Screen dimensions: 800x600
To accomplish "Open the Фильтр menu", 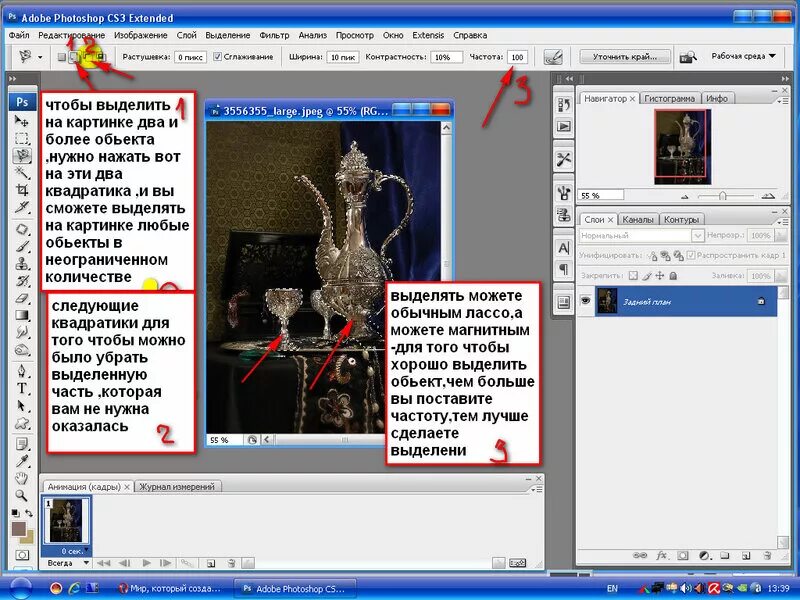I will [274, 35].
